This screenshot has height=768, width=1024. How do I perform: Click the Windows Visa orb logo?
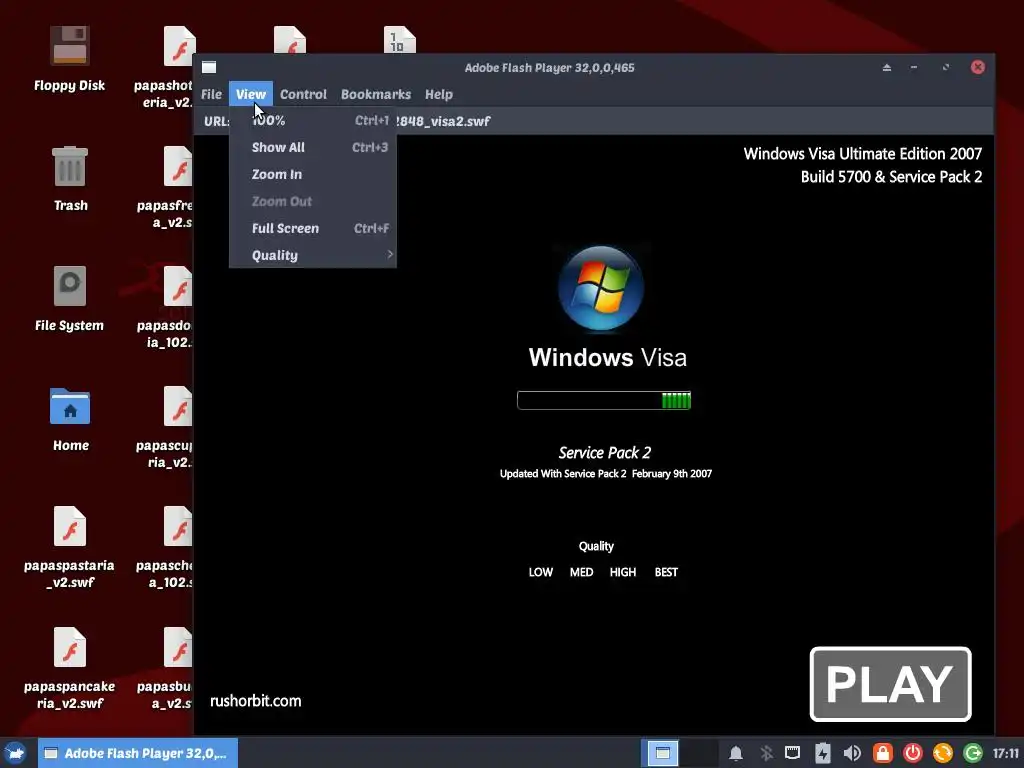point(601,288)
